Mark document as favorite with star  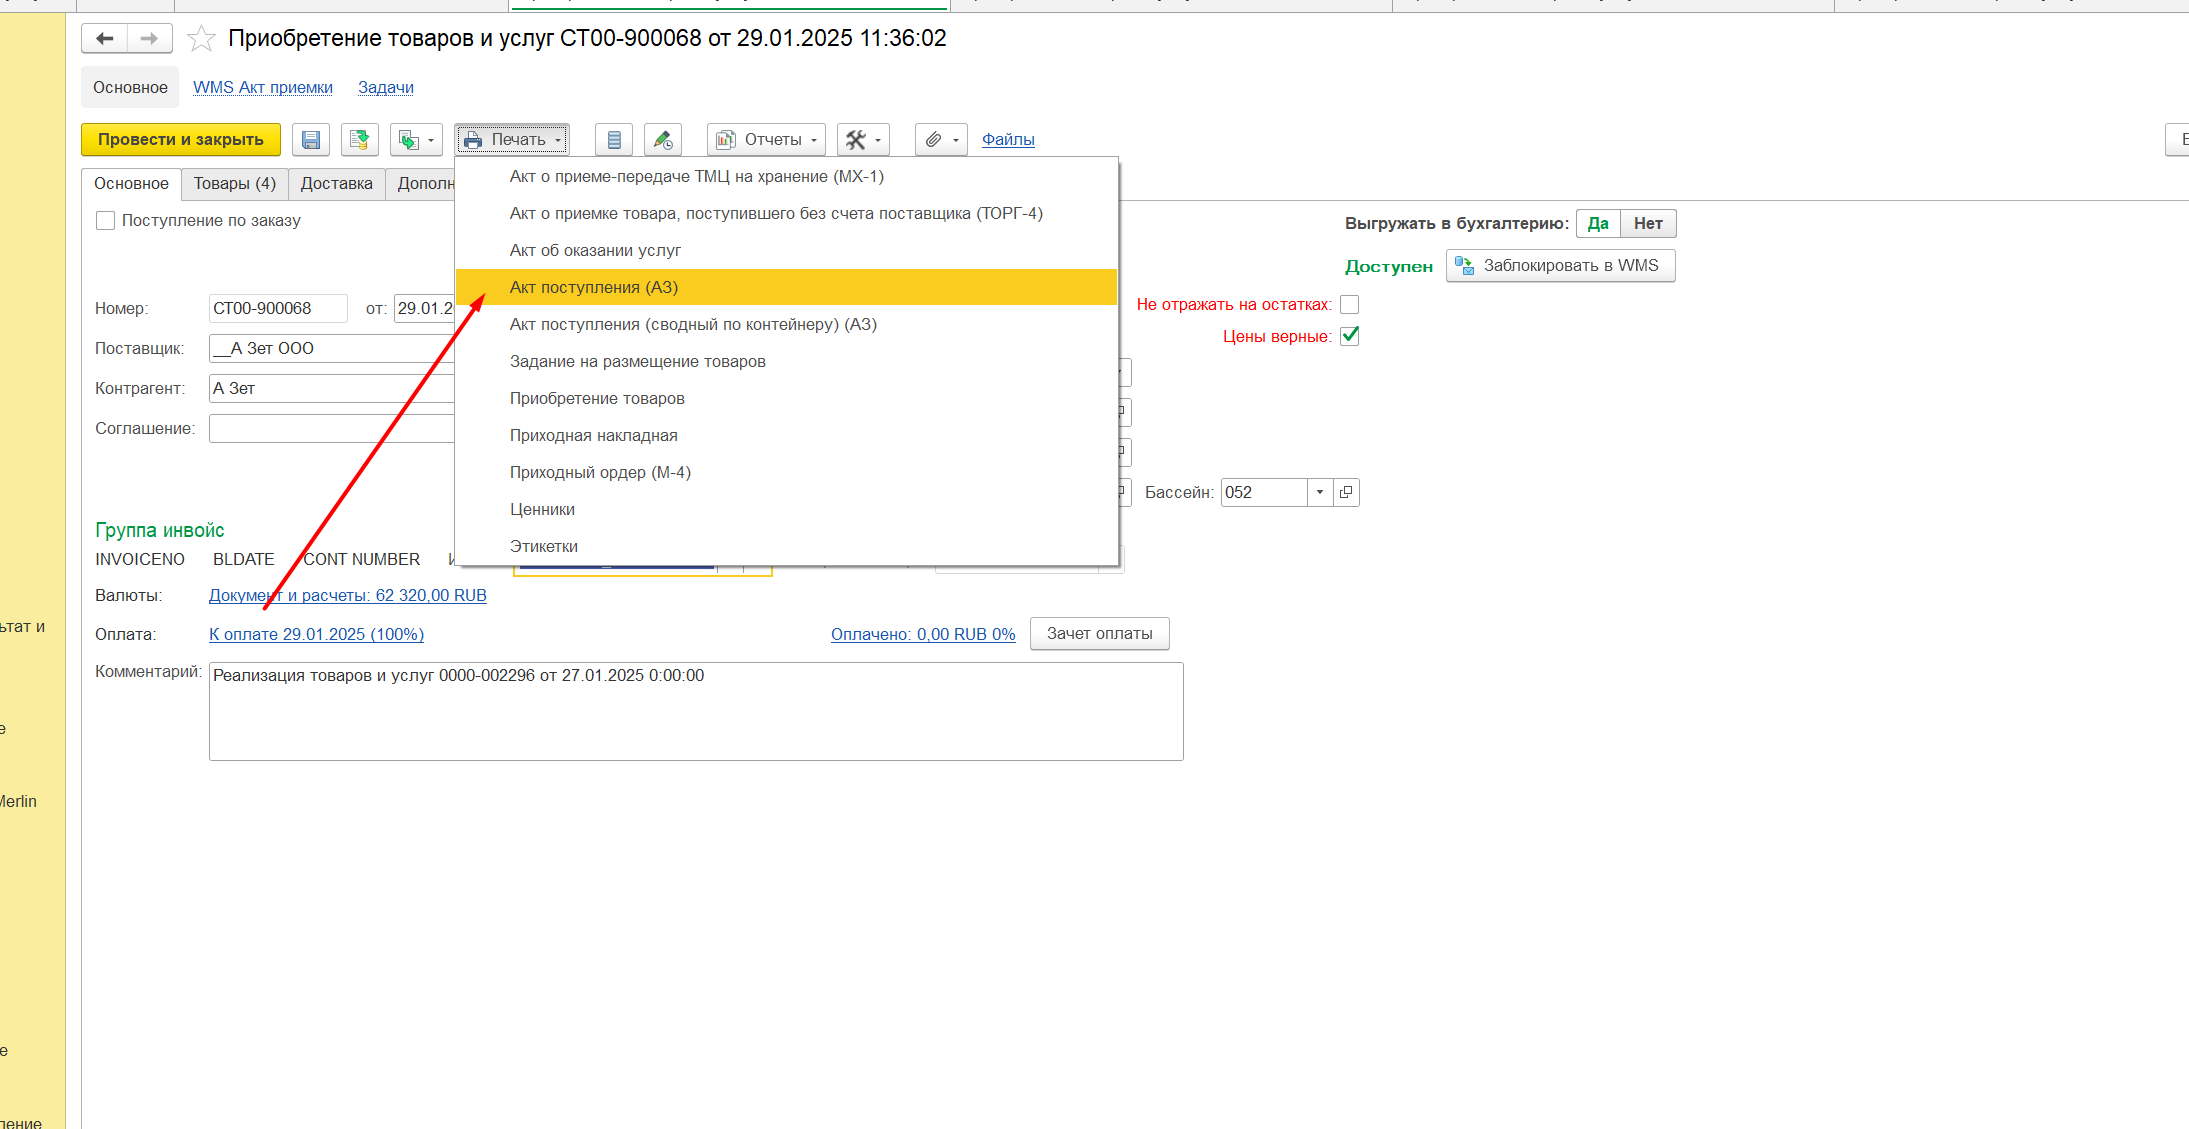(x=201, y=39)
